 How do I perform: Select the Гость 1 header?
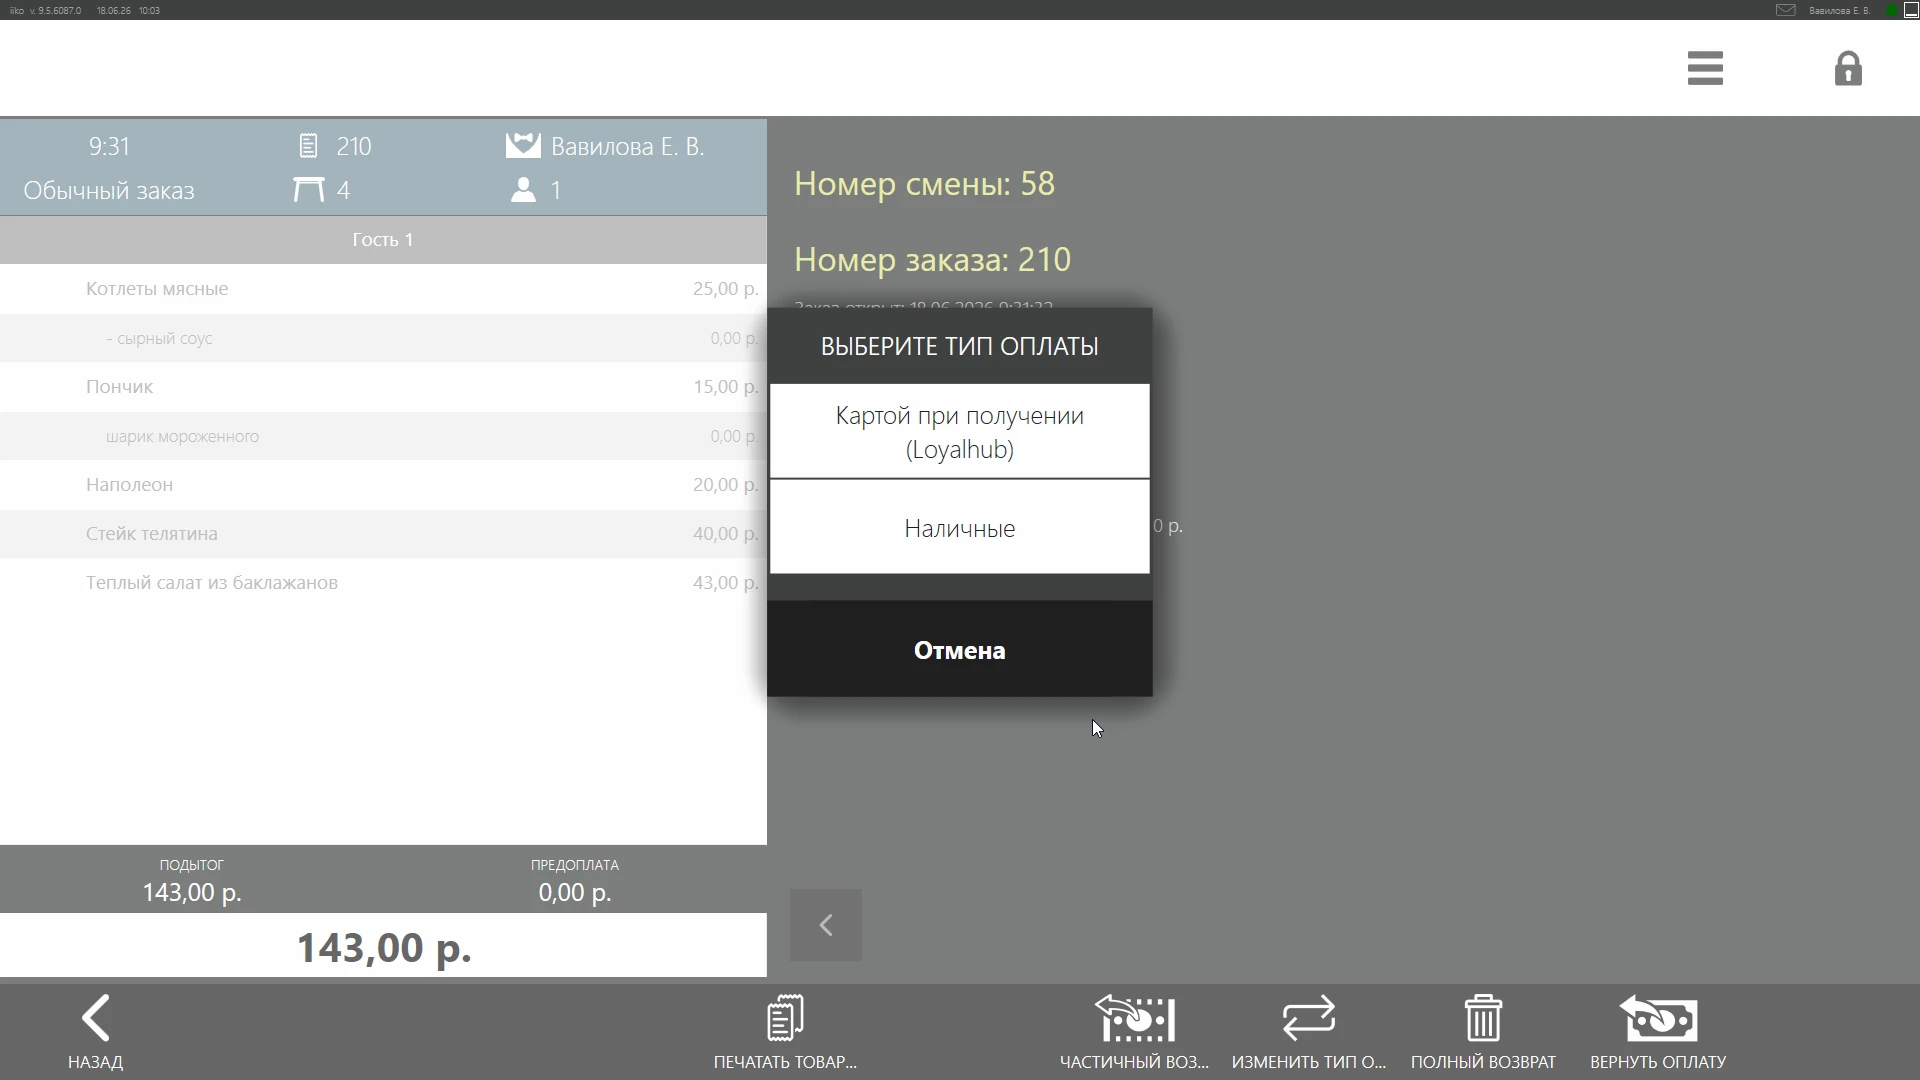383,240
